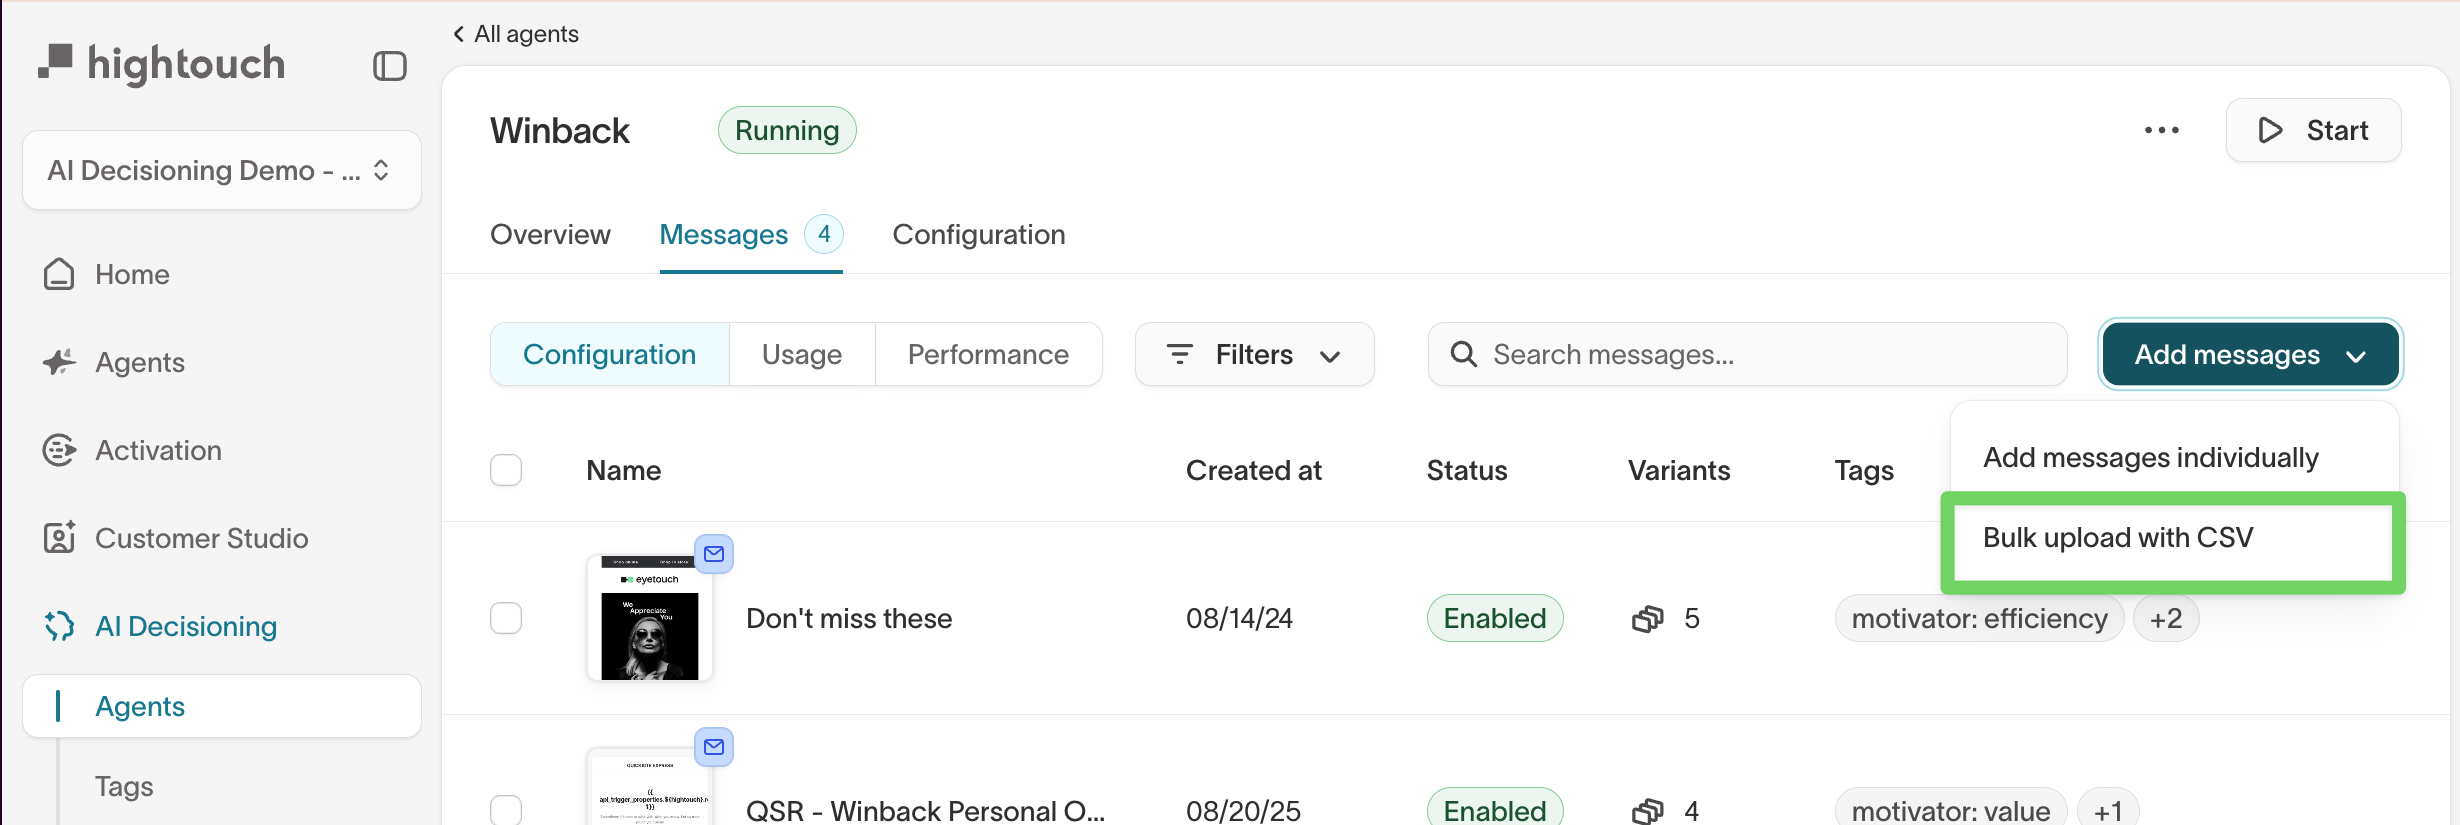Expand the Filters dropdown
The height and width of the screenshot is (825, 2460).
click(1254, 354)
